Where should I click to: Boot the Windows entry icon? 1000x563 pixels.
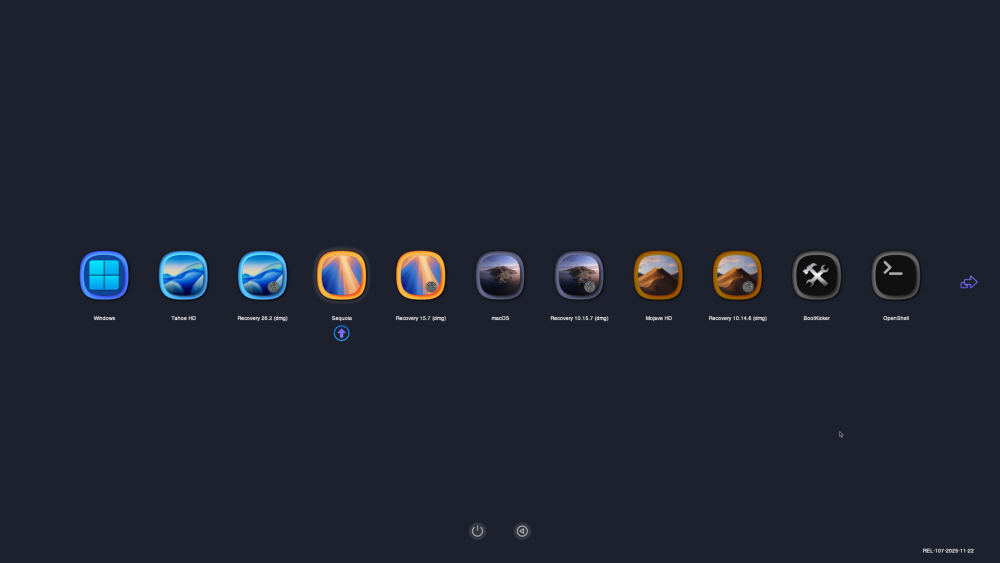[104, 275]
